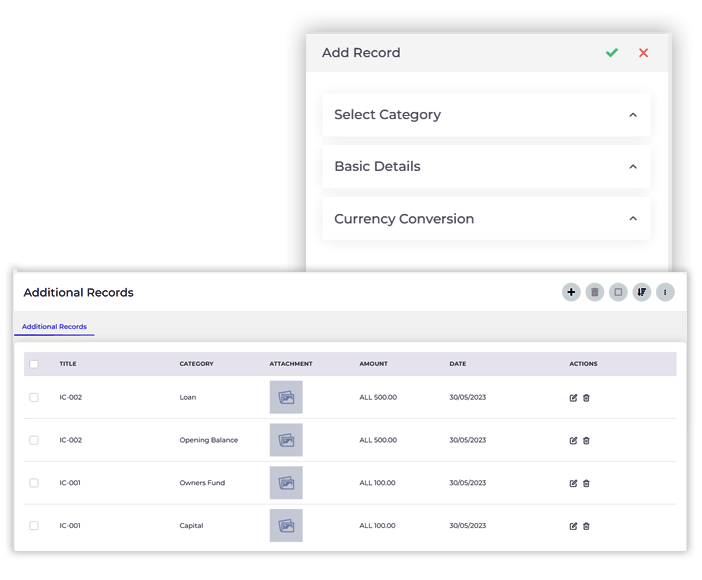This screenshot has height=580, width=702.
Task: Click the green checkmark to save record
Action: (x=611, y=53)
